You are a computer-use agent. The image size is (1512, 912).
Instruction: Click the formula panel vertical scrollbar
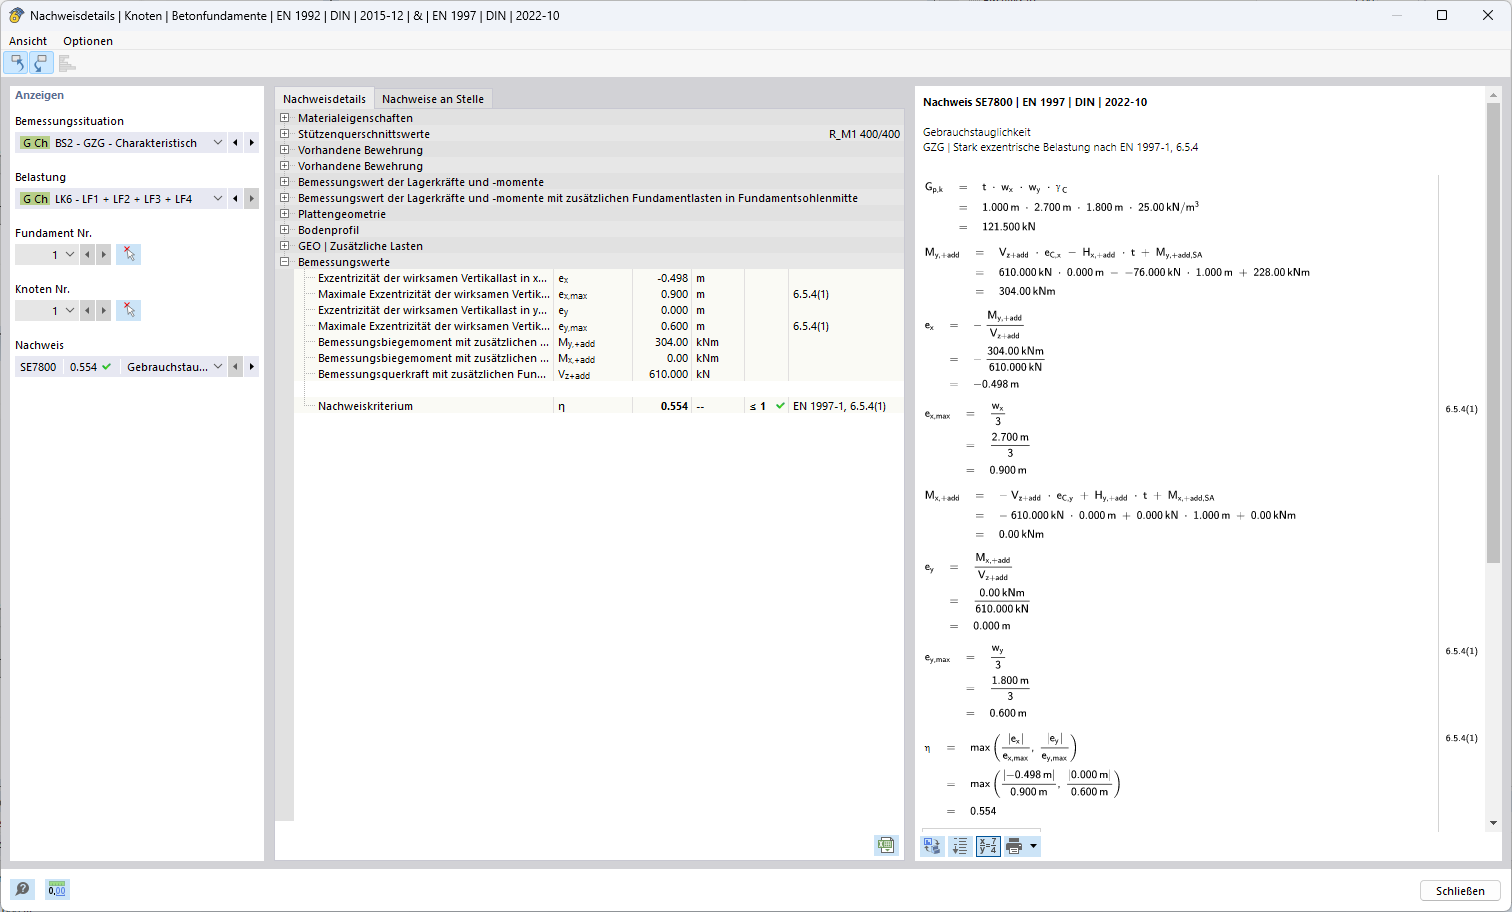(x=1494, y=331)
